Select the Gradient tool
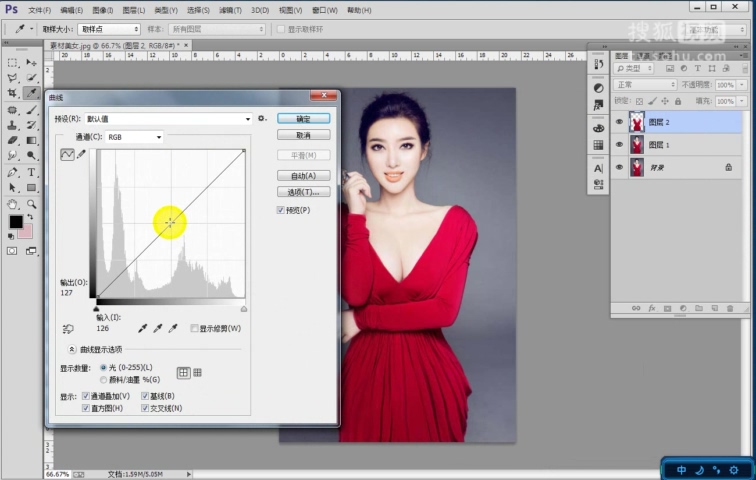The height and width of the screenshot is (480, 756). coord(31,140)
